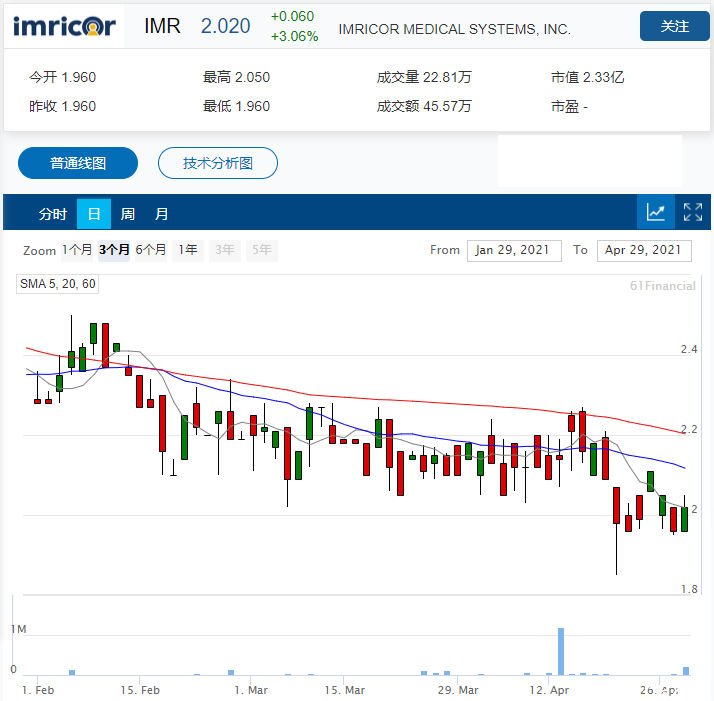Set zoom range to 6个月
The height and width of the screenshot is (701, 714).
[151, 250]
